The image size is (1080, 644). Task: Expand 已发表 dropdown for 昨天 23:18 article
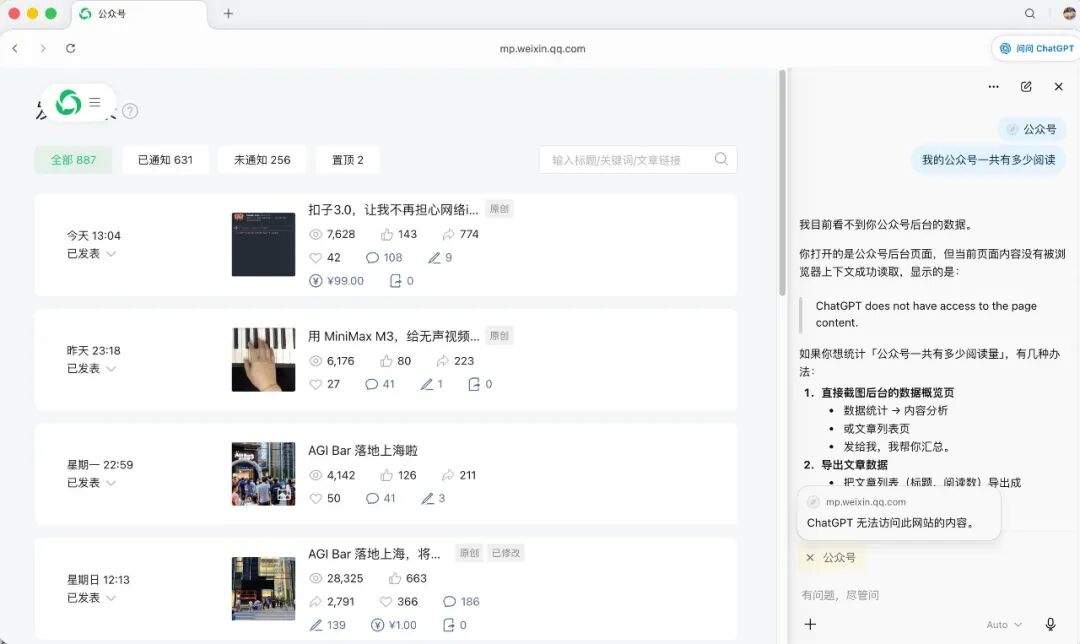tap(91, 368)
